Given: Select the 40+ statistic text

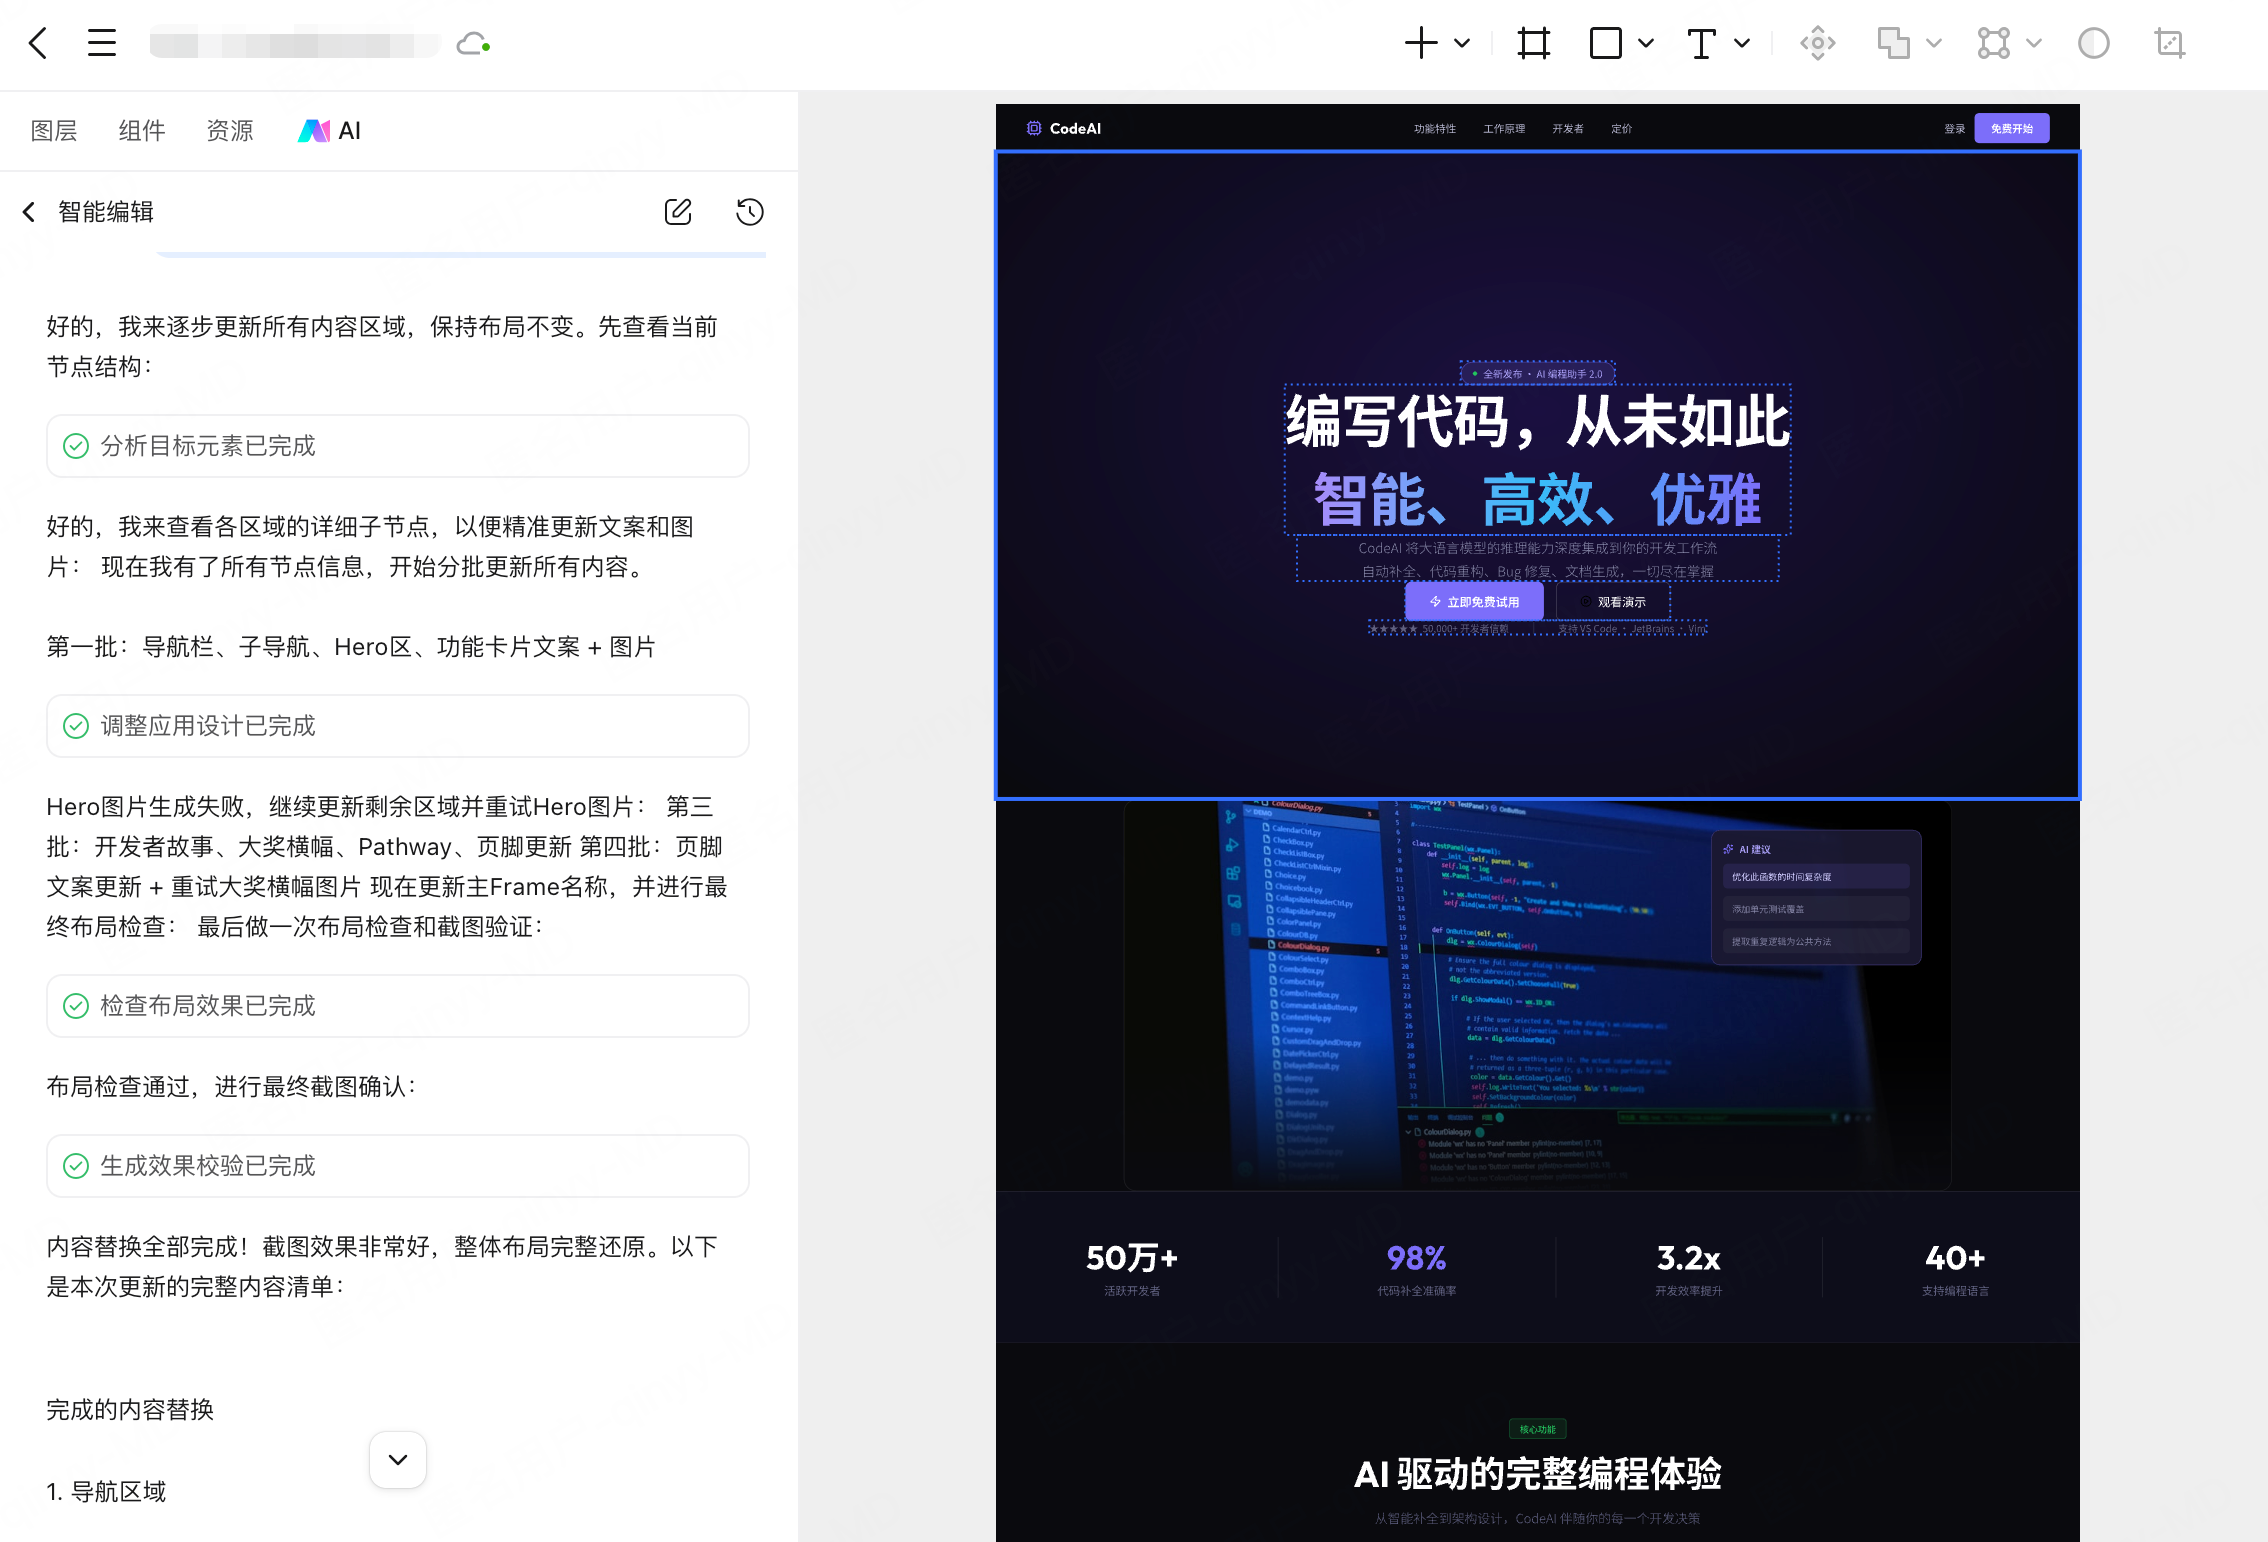Looking at the screenshot, I should (1955, 1258).
